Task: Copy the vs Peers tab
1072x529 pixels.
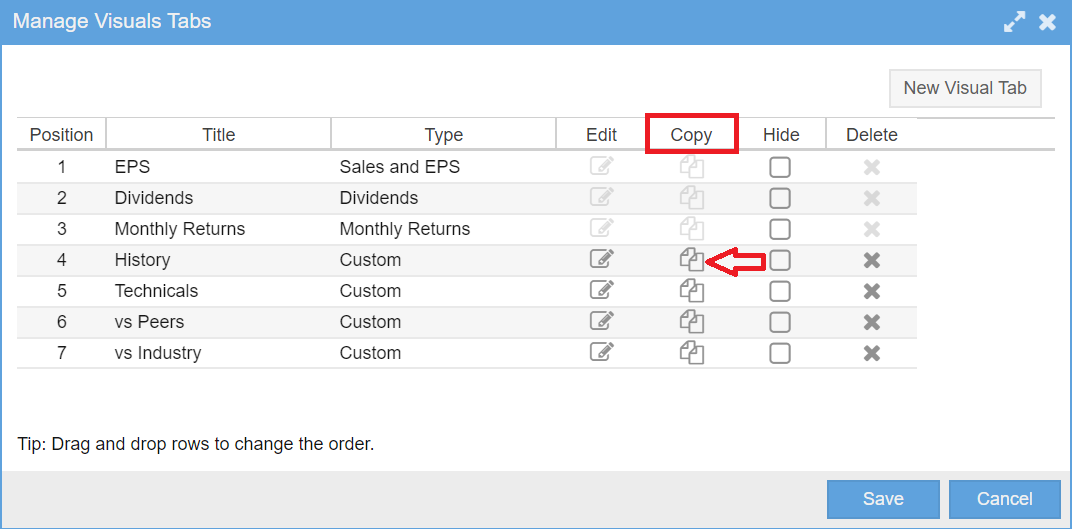Action: (x=692, y=321)
